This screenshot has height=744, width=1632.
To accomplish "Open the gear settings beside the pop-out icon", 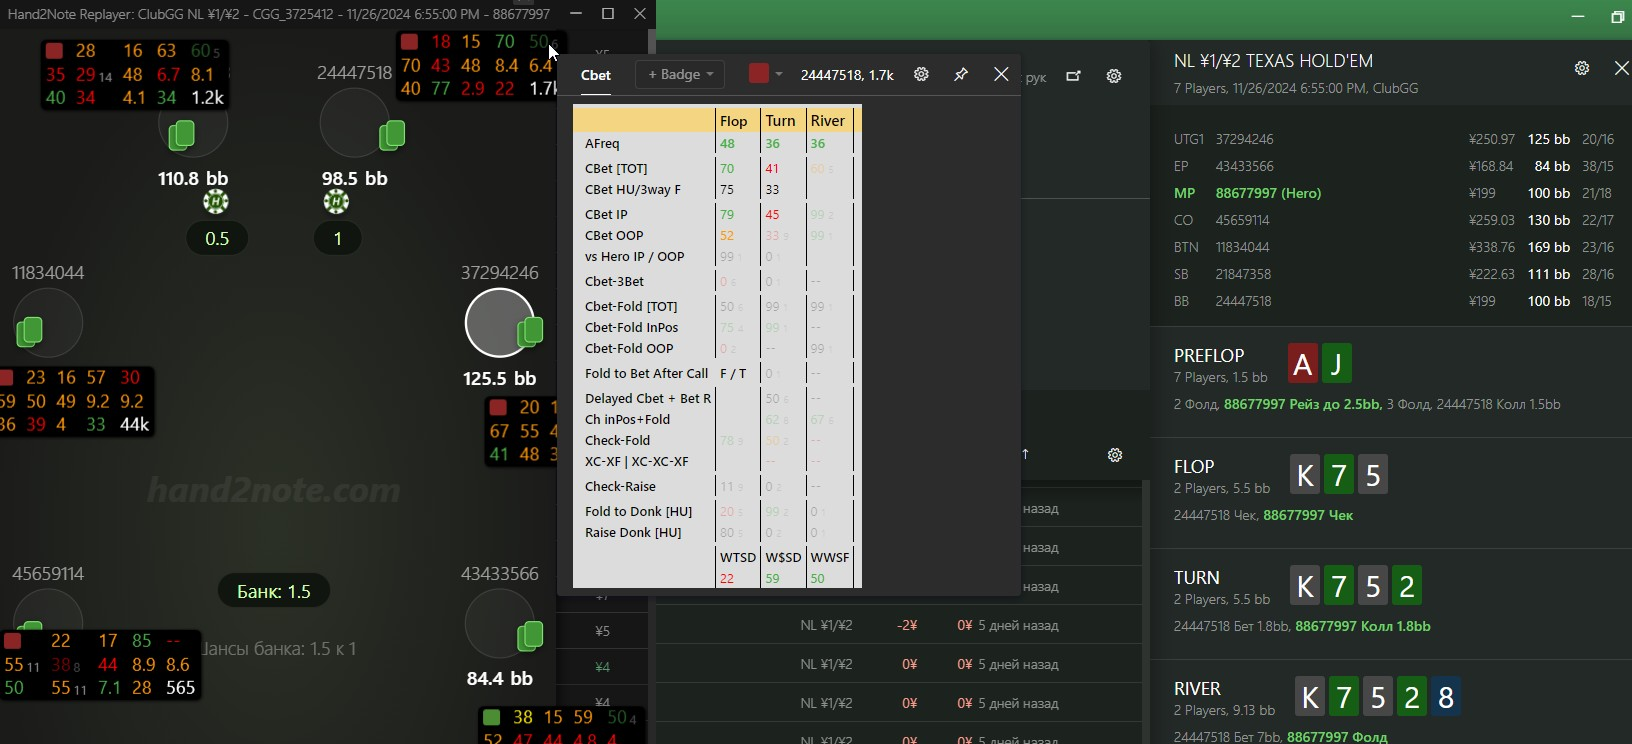I will coord(1114,76).
